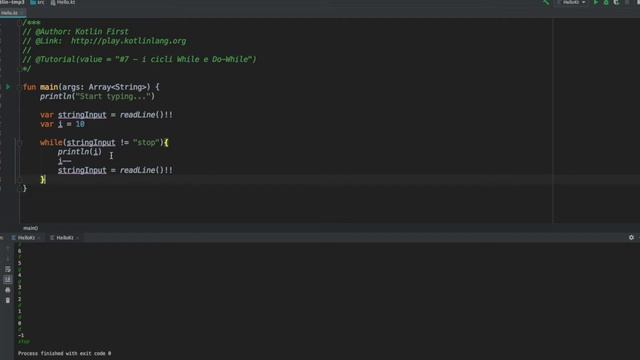
Task: Toggle scroll-to-end icon in the run panel sidebar
Action: click(x=8, y=280)
